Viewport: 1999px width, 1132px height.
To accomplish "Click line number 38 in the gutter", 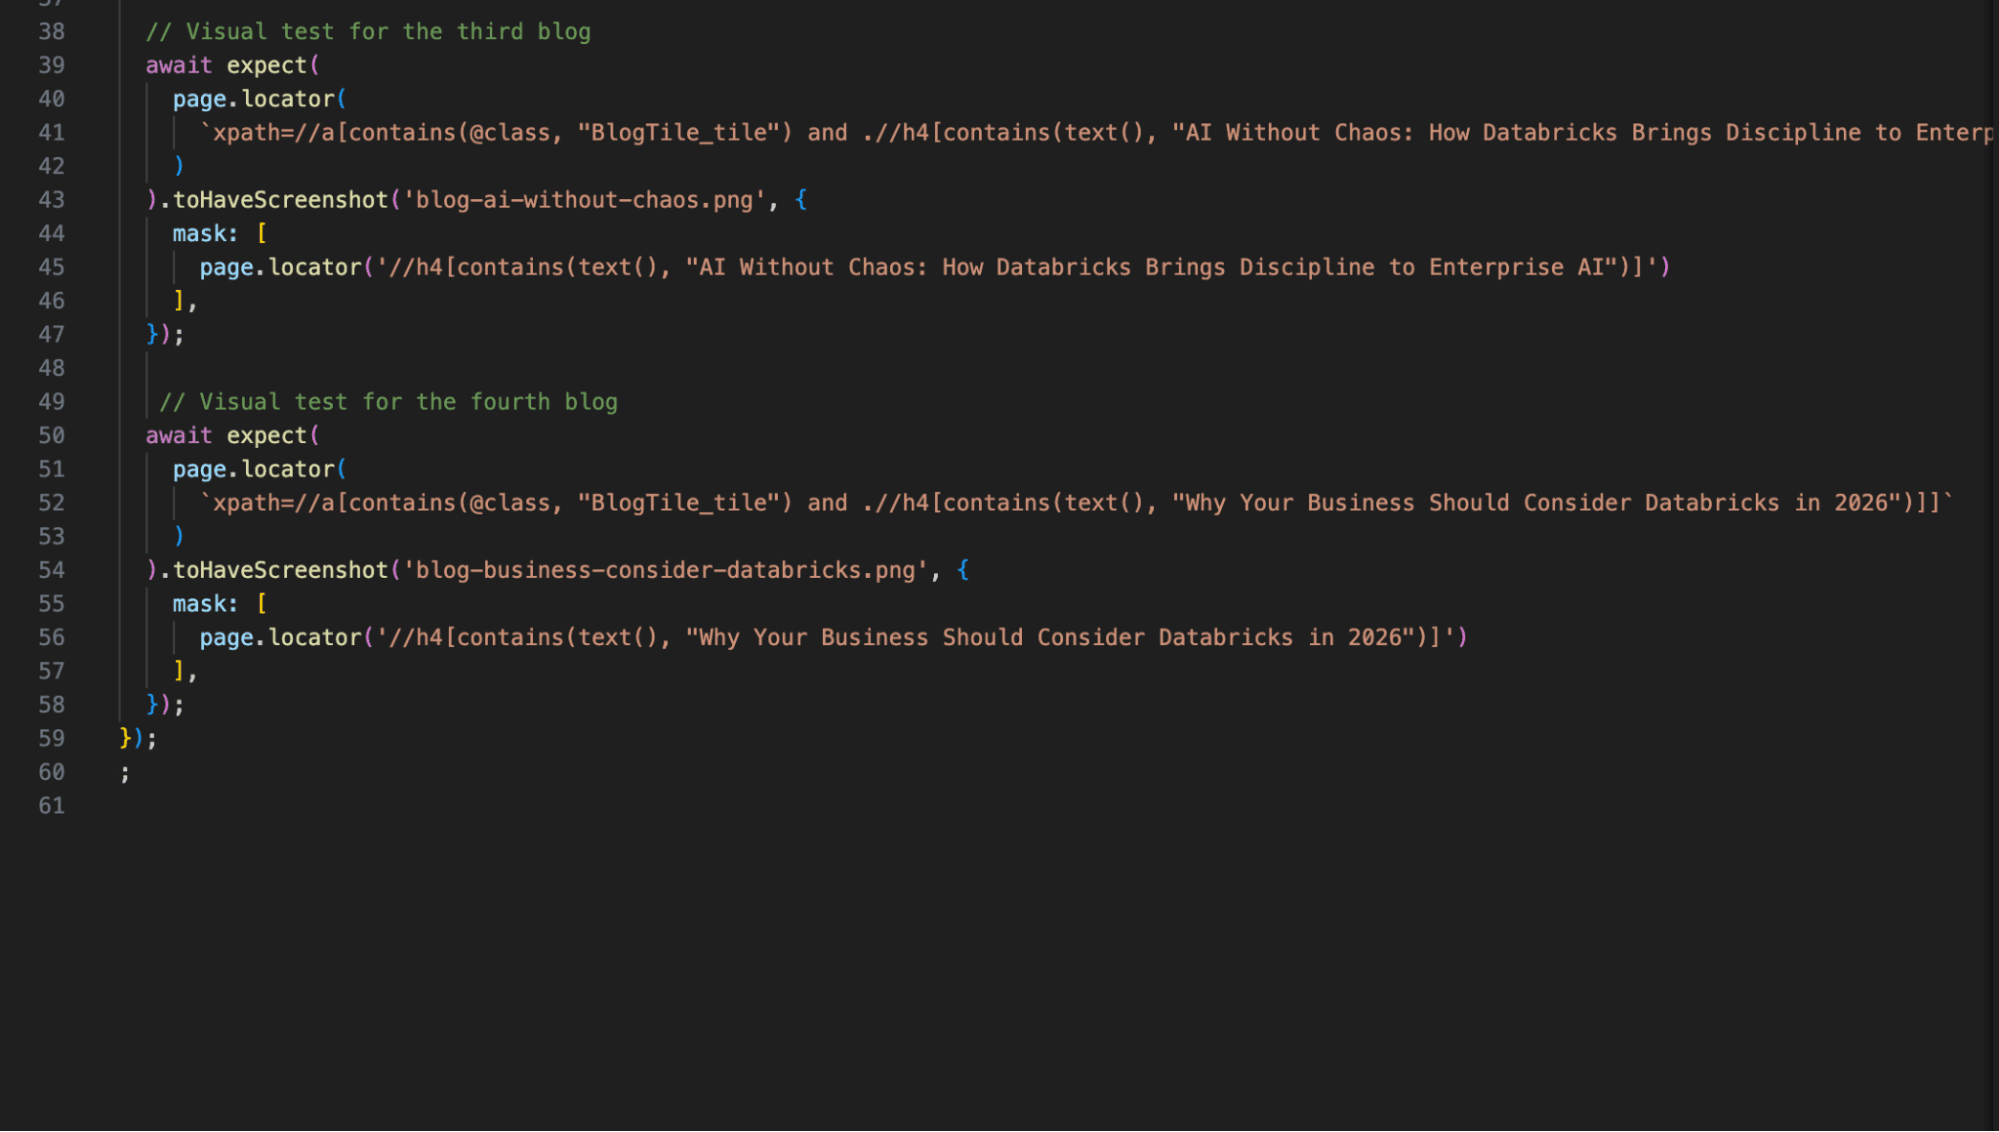I will tap(52, 32).
